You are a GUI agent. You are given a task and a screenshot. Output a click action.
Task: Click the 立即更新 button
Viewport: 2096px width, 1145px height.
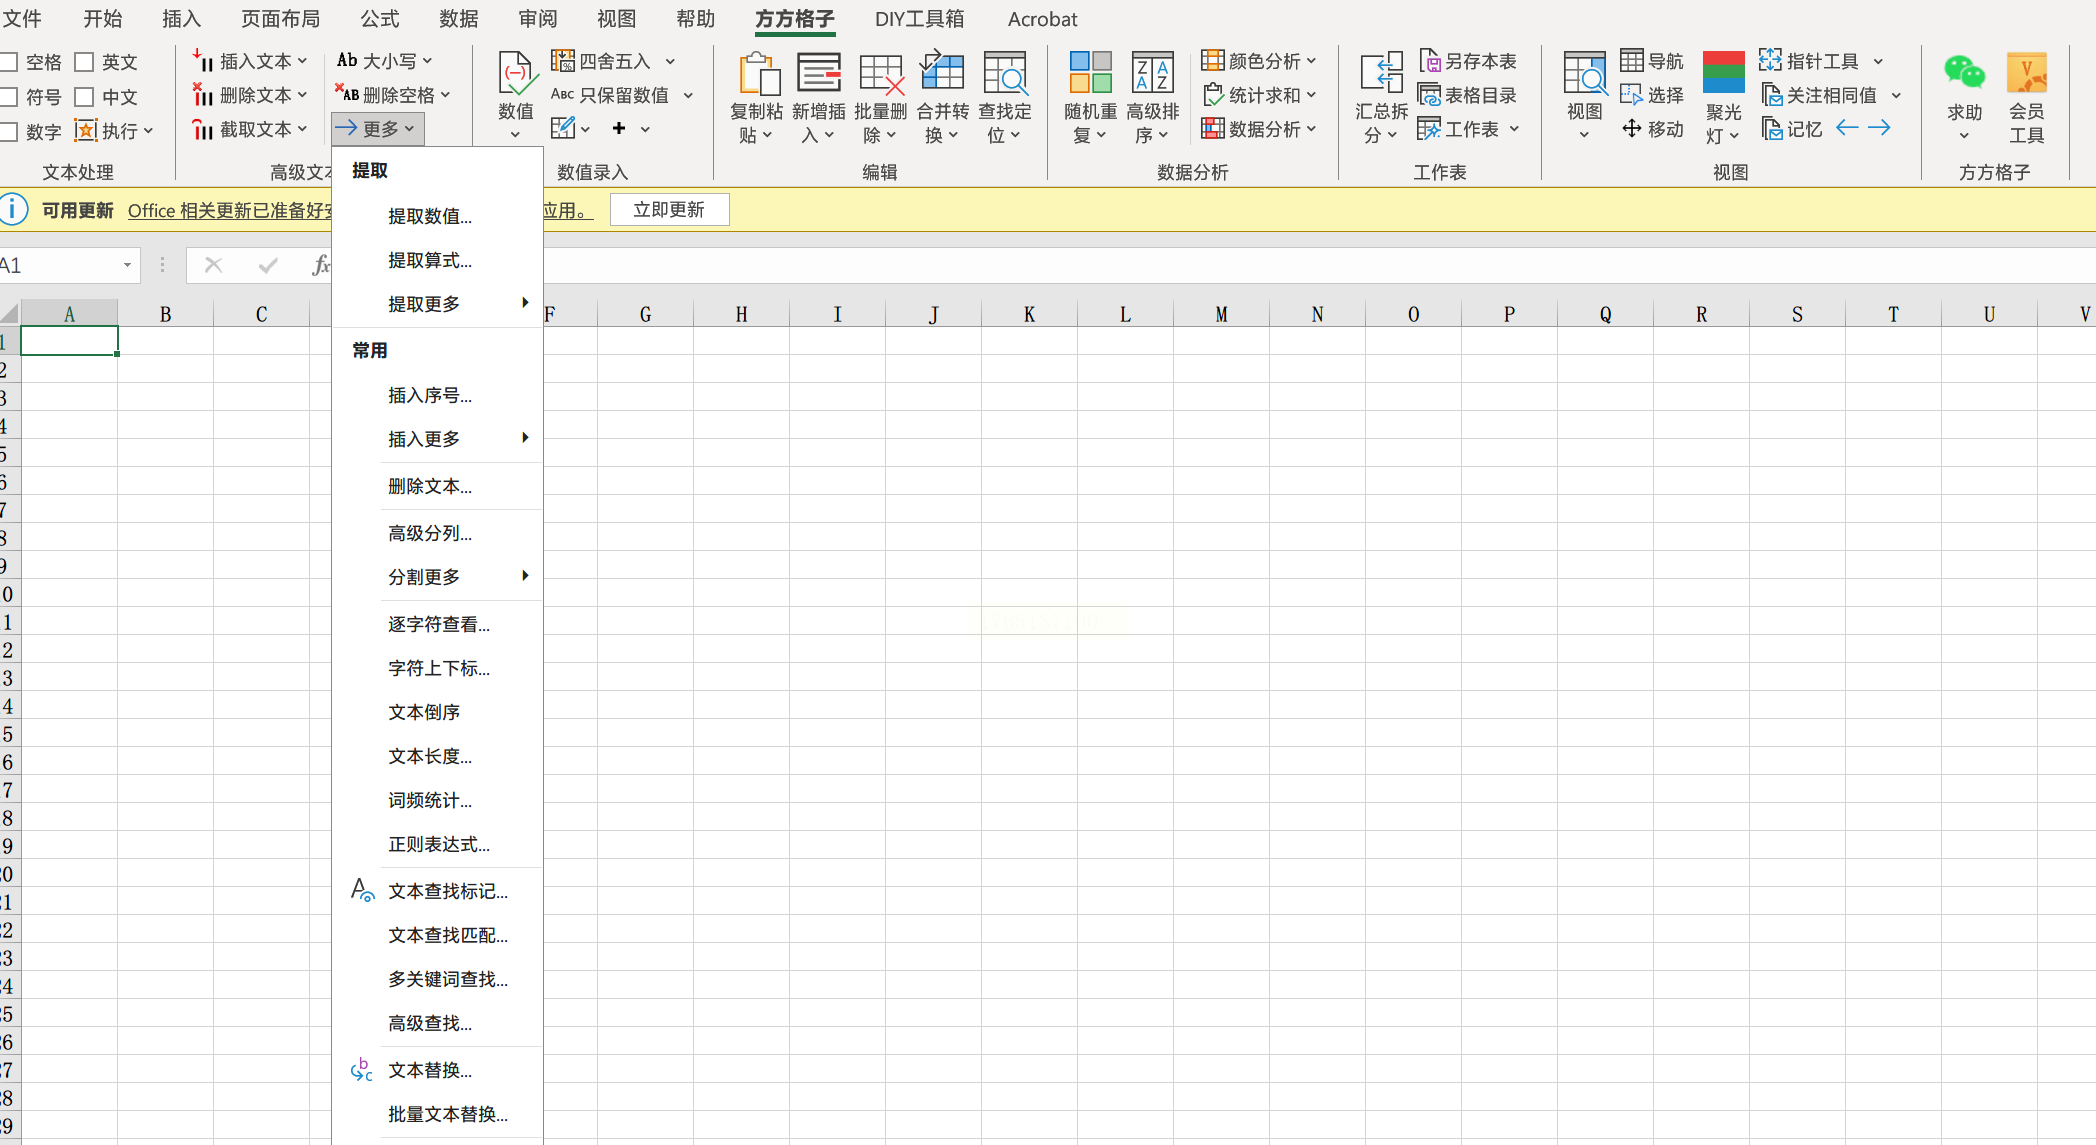click(x=669, y=210)
